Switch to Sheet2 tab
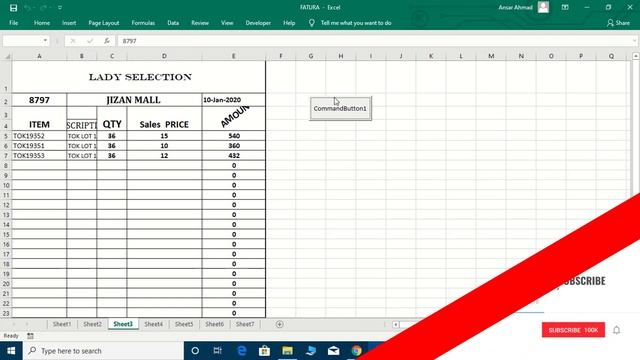The width and height of the screenshot is (640, 360). tap(92, 324)
